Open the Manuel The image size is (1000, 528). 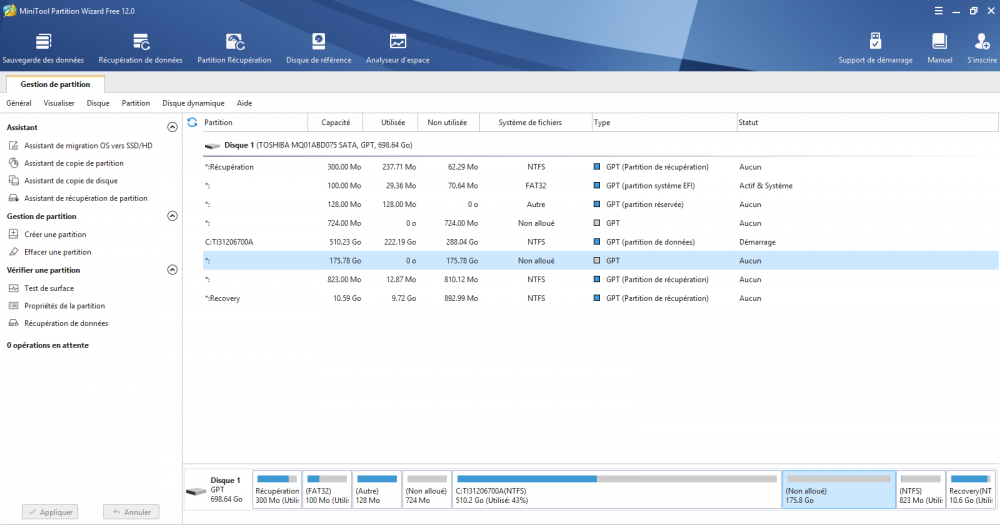(939, 48)
